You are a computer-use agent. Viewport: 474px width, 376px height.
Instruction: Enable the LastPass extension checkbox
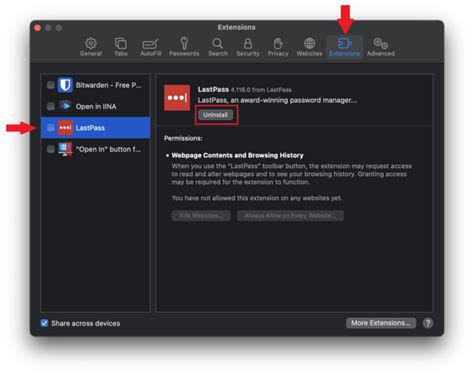point(51,128)
